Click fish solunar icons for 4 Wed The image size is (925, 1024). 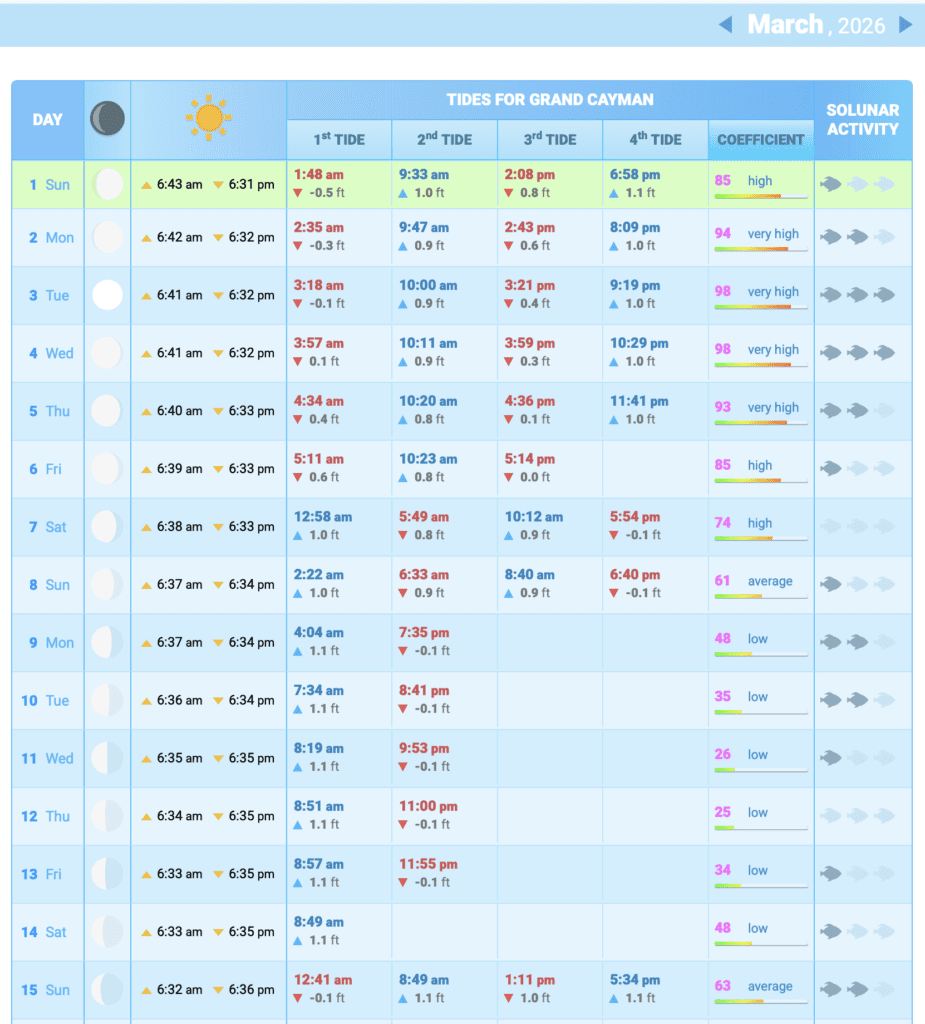tap(856, 352)
